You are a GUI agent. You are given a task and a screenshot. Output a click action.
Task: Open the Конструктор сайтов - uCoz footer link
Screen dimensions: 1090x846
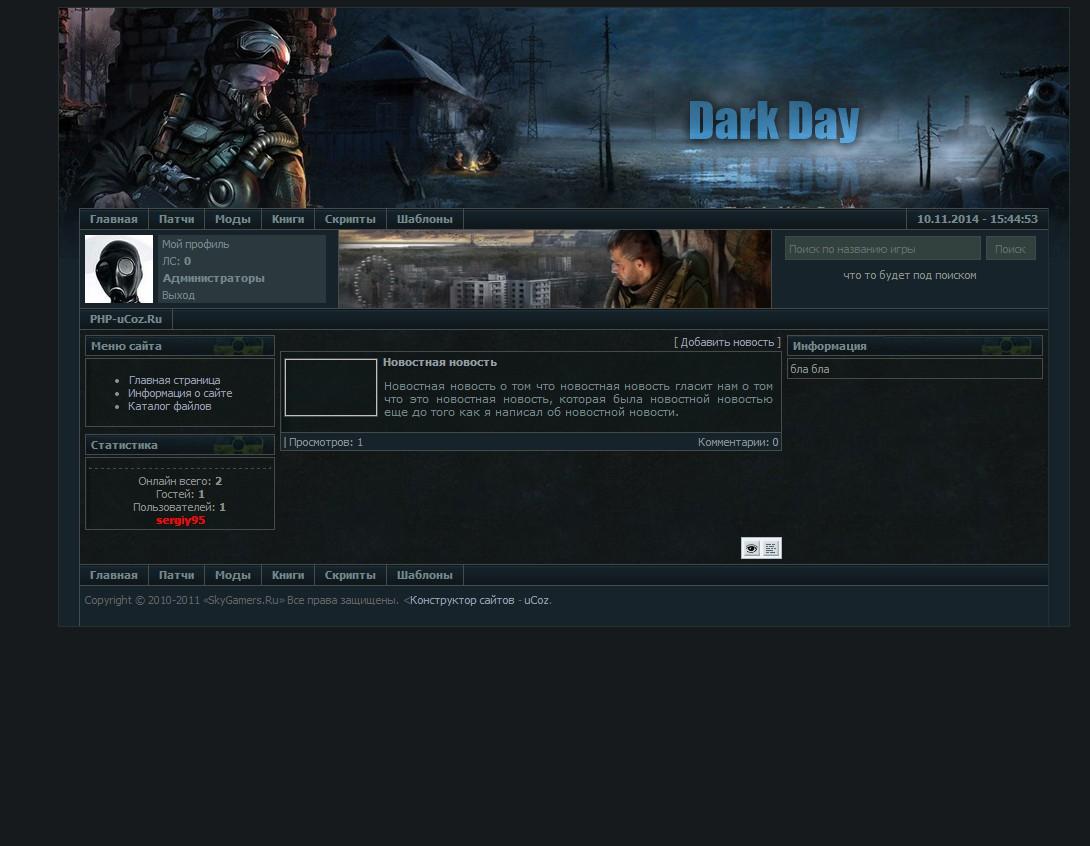click(x=479, y=600)
